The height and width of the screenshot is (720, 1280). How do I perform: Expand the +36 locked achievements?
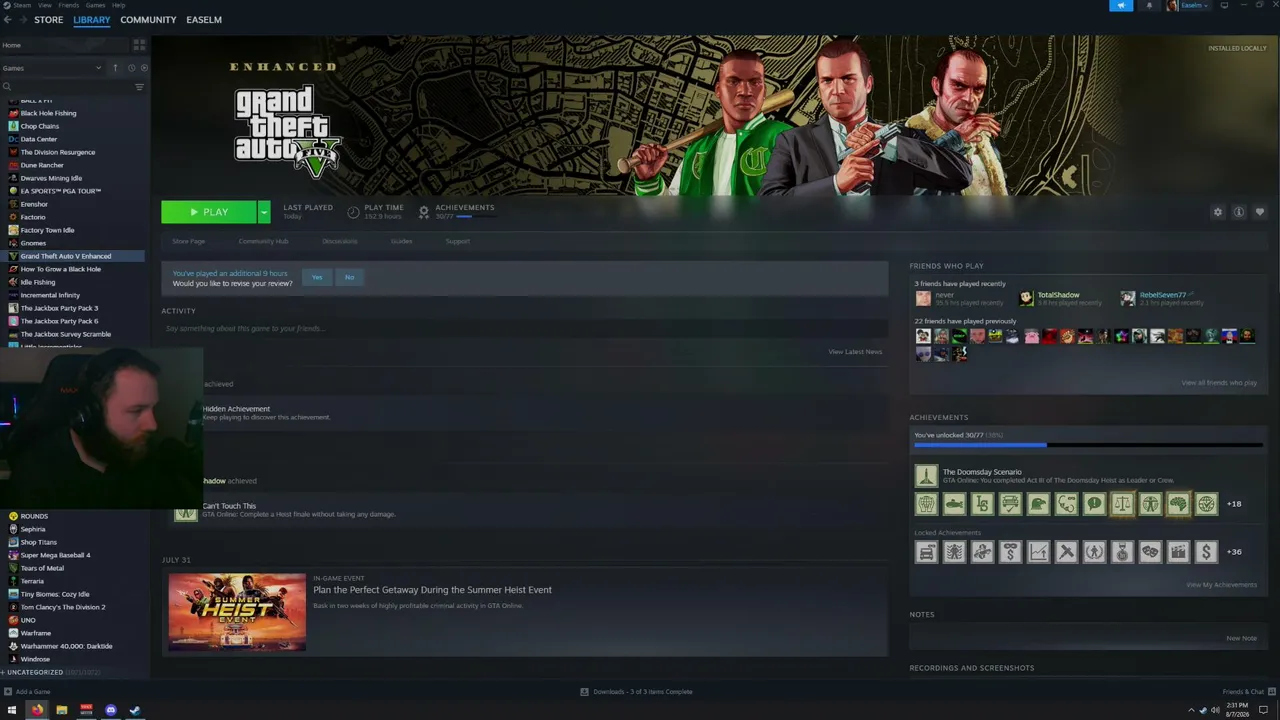coord(1234,552)
